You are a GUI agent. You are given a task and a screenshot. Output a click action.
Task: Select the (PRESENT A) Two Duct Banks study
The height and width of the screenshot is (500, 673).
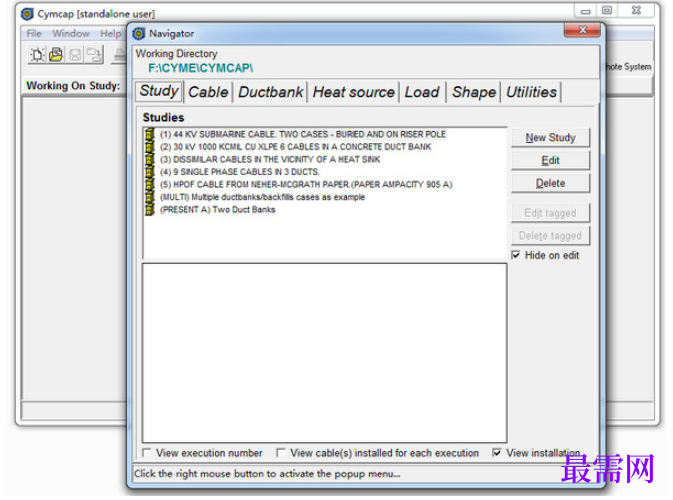(218, 209)
